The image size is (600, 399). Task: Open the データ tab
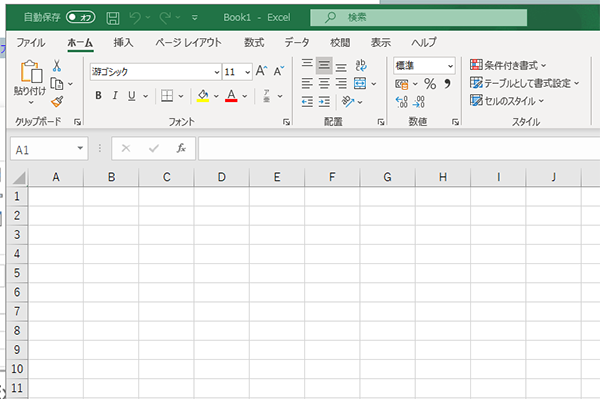[297, 42]
